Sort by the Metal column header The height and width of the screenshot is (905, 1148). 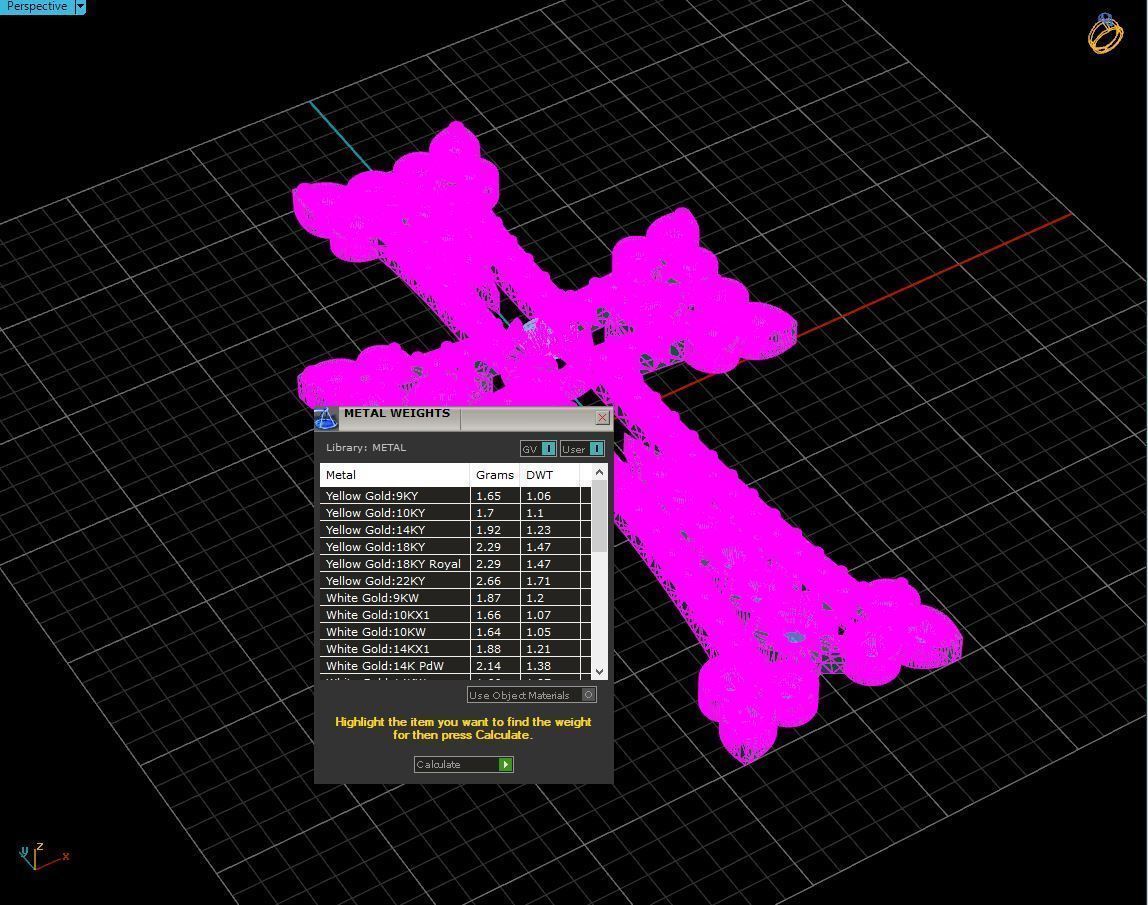click(x=395, y=474)
